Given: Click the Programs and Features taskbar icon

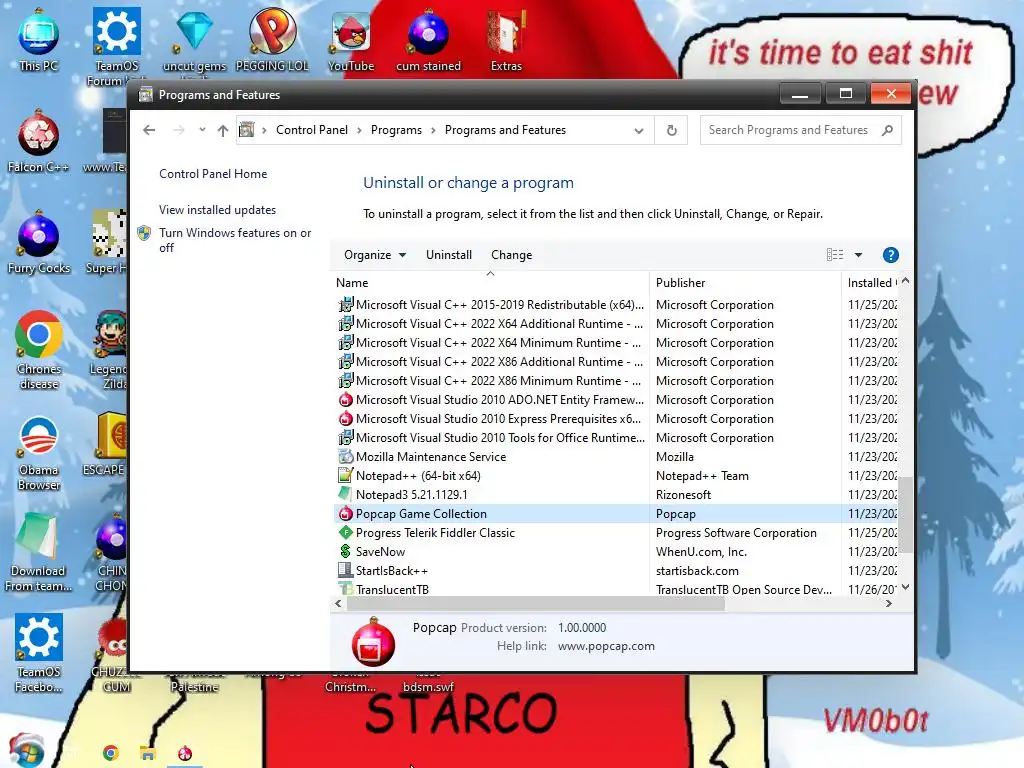Looking at the screenshot, I should [x=185, y=753].
